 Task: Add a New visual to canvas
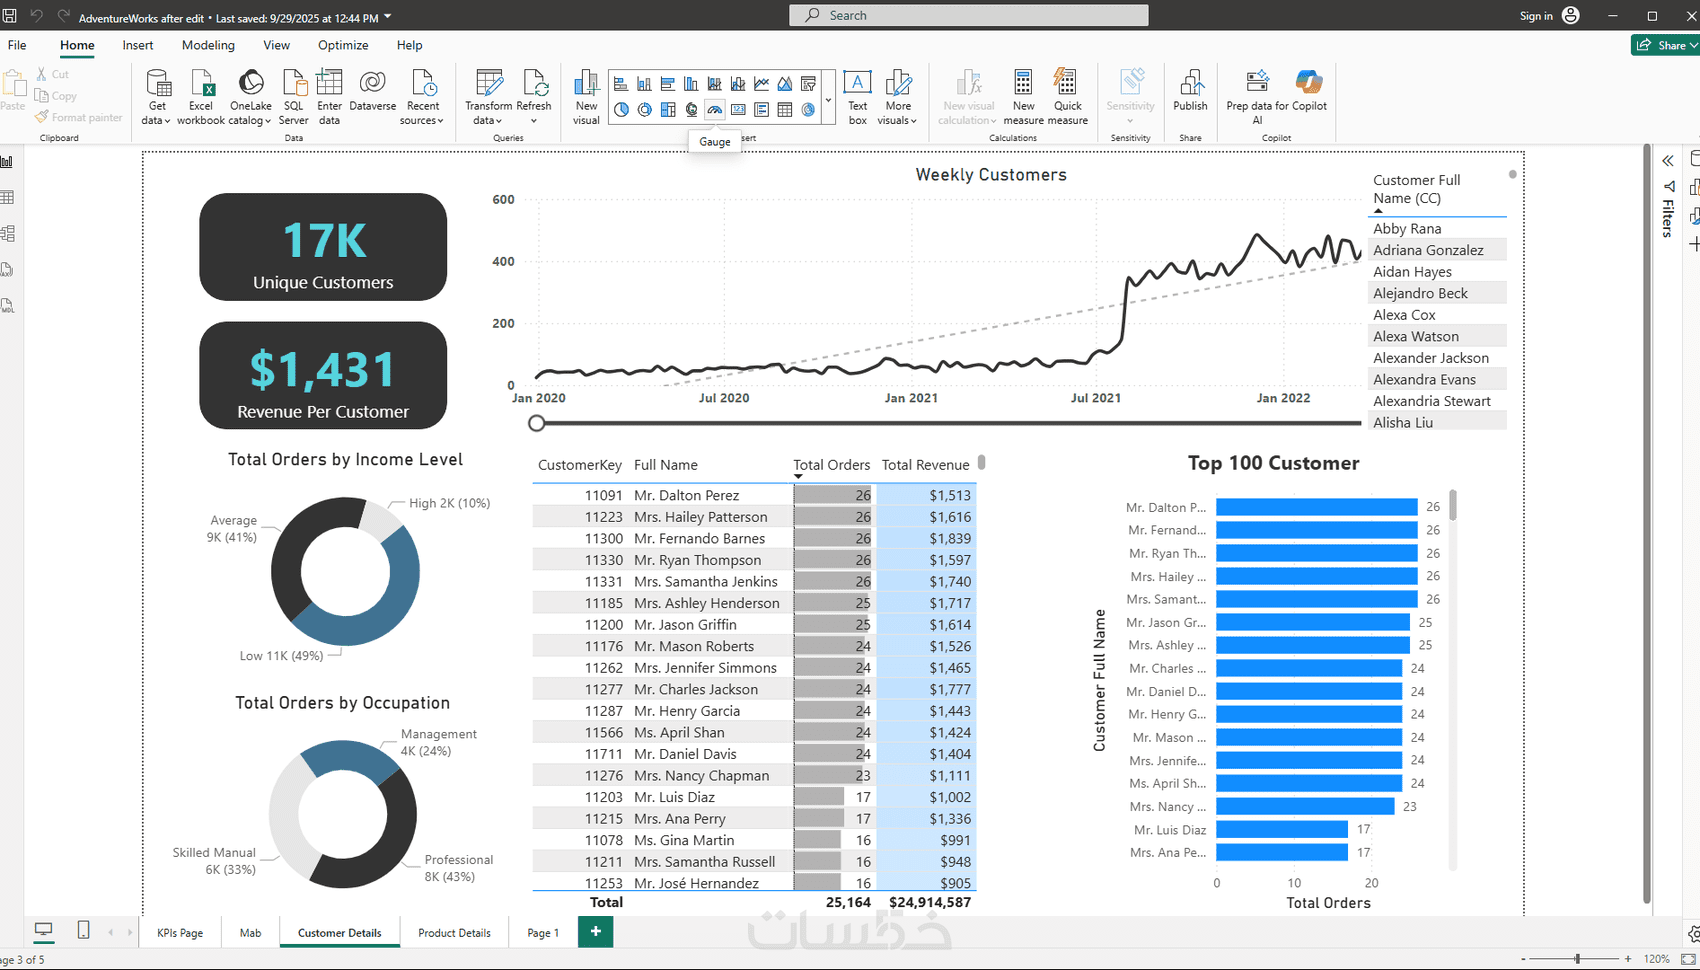pyautogui.click(x=586, y=97)
